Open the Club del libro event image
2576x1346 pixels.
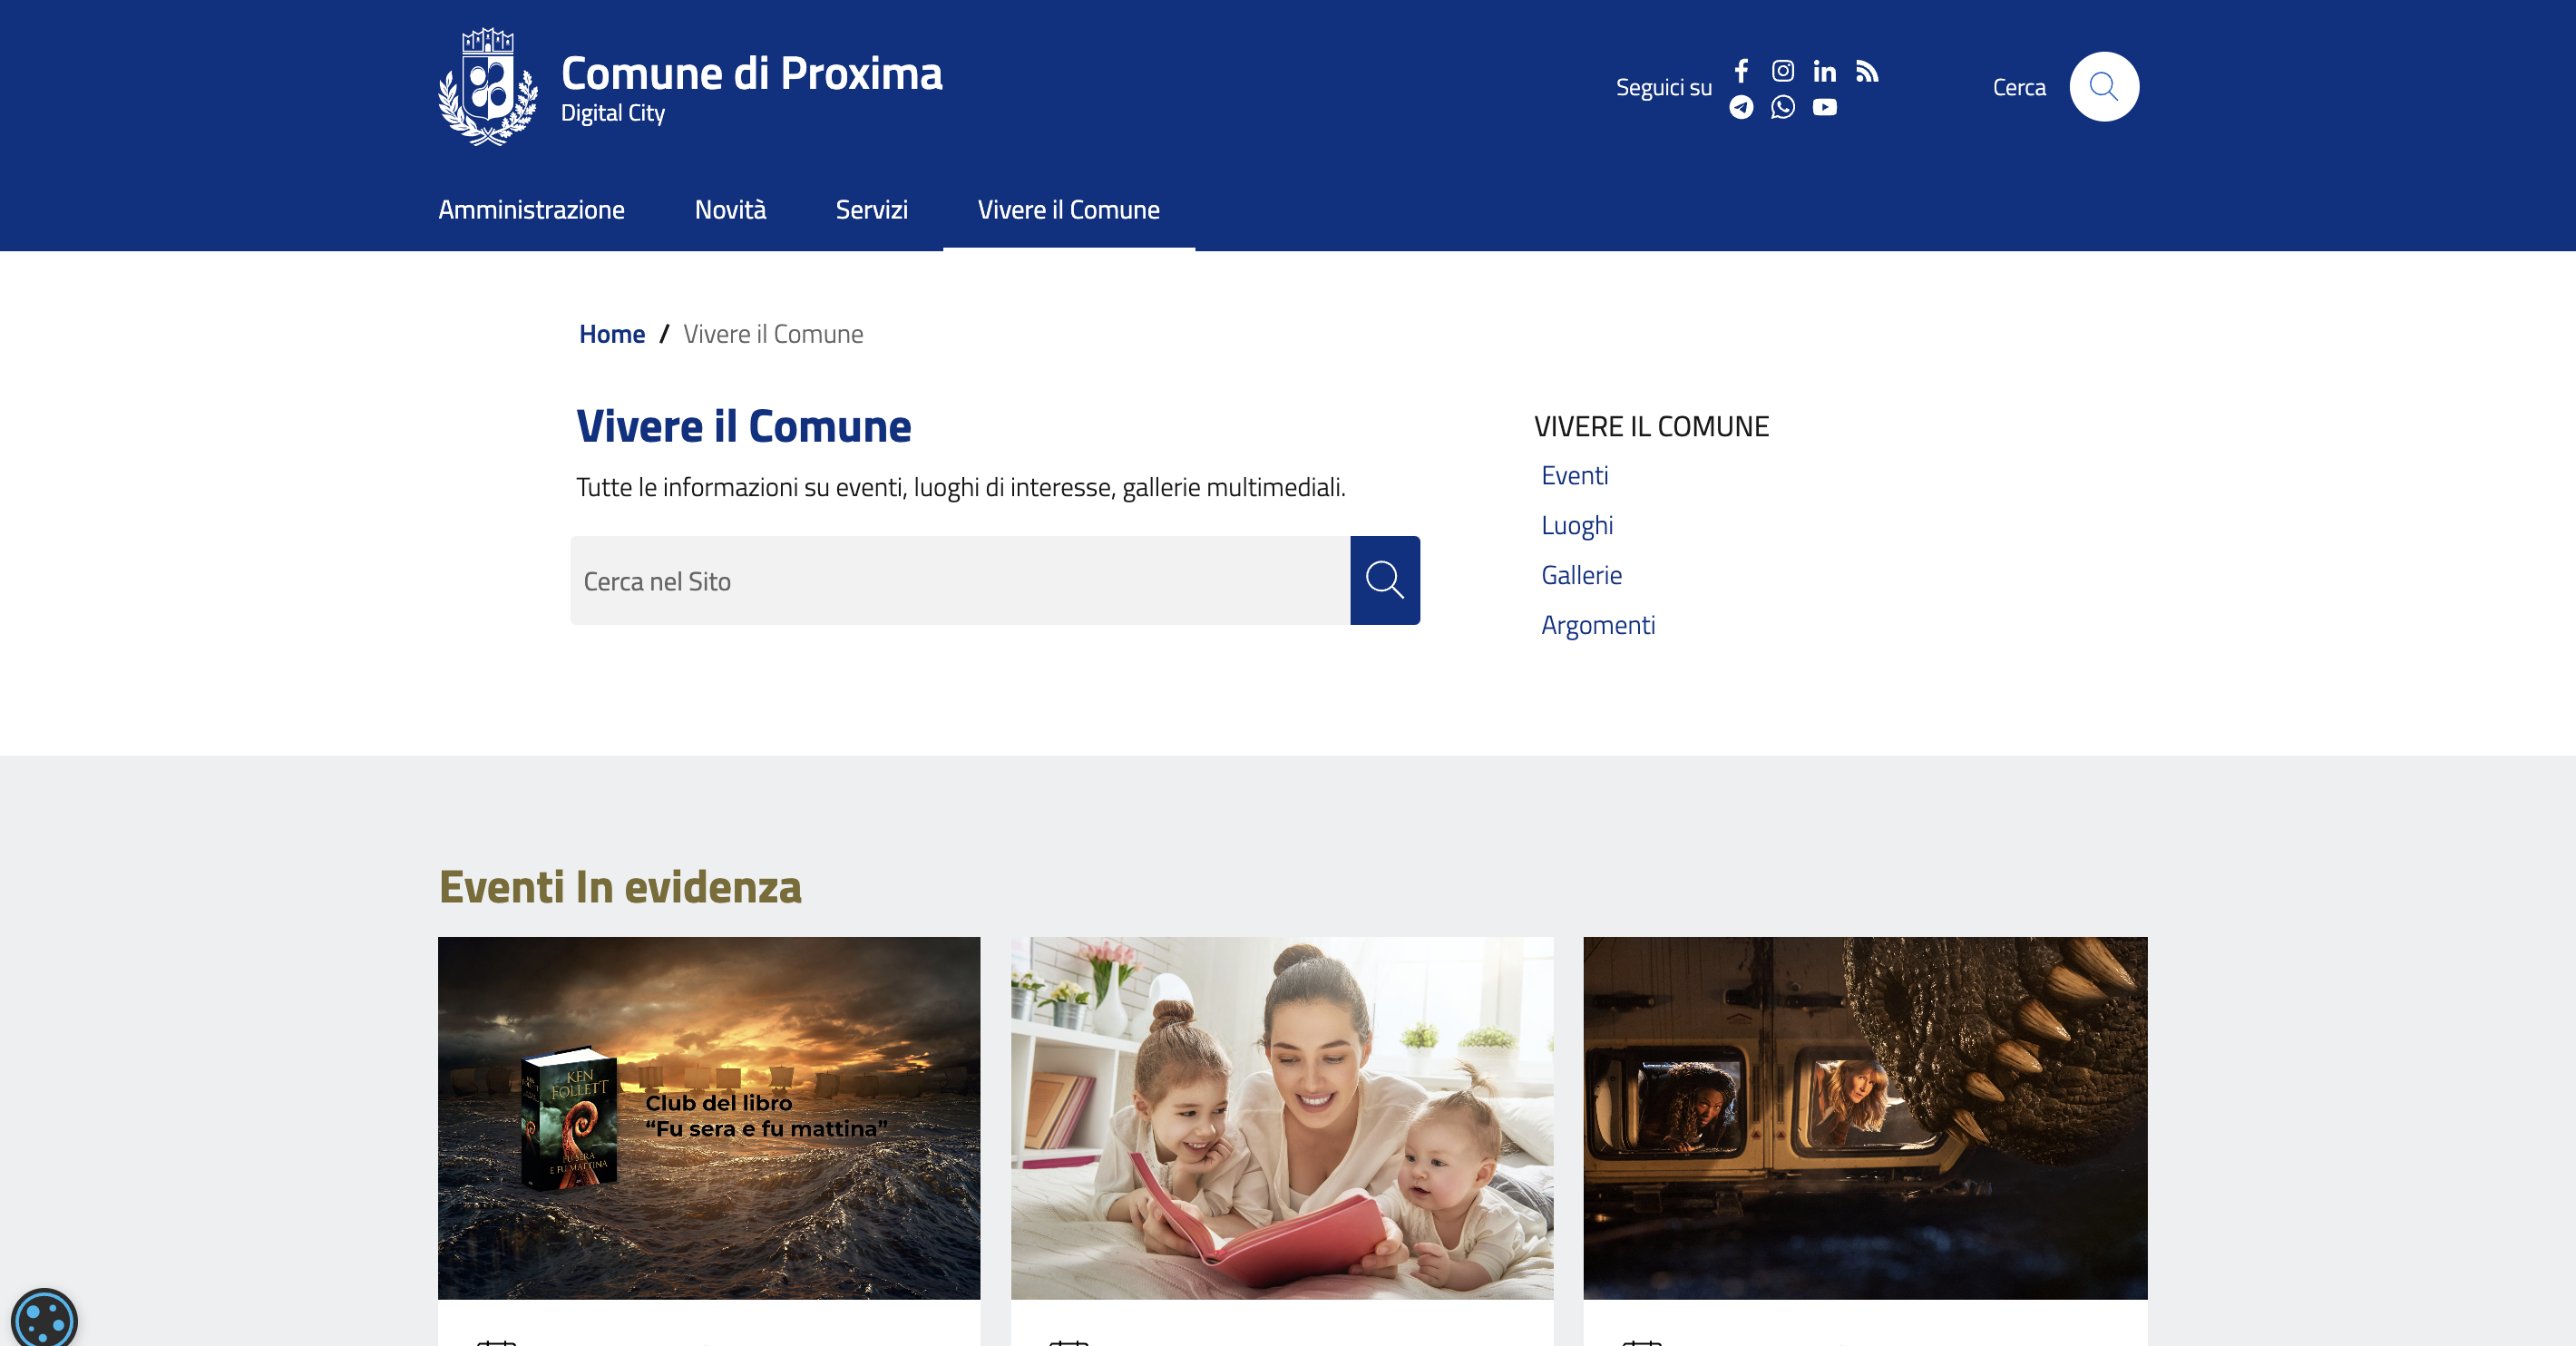pos(708,1117)
